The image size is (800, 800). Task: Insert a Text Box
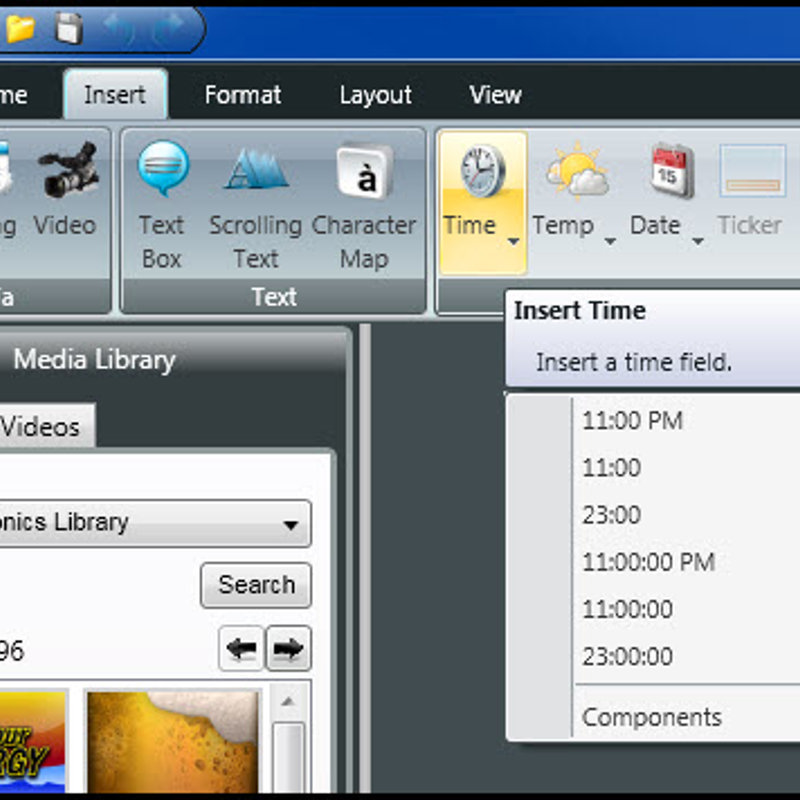pos(162,170)
